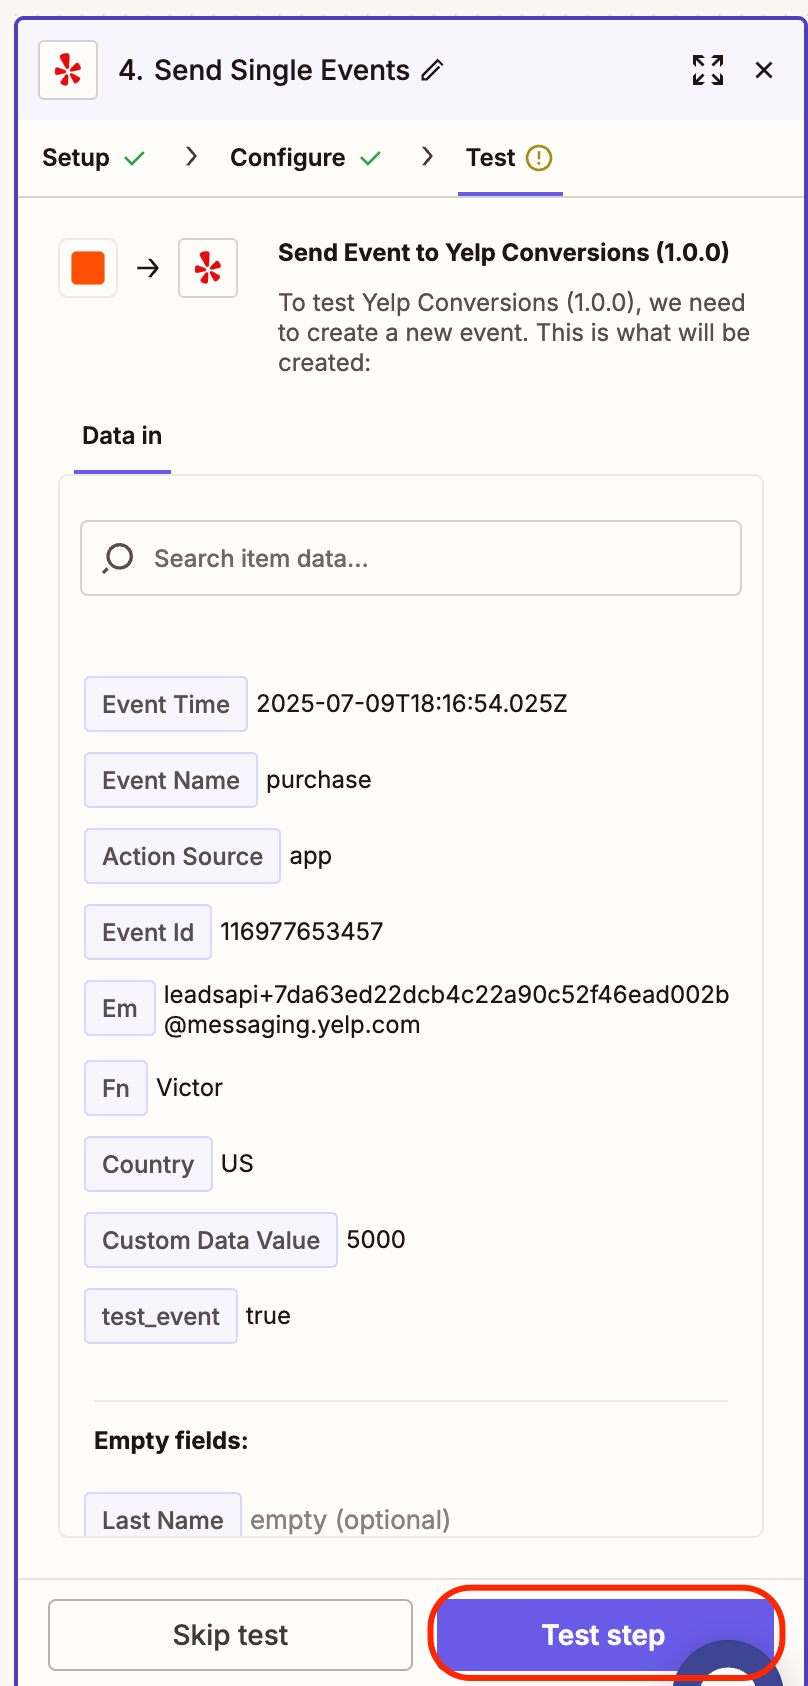Select the Fn field label
The width and height of the screenshot is (808, 1686).
pos(116,1088)
